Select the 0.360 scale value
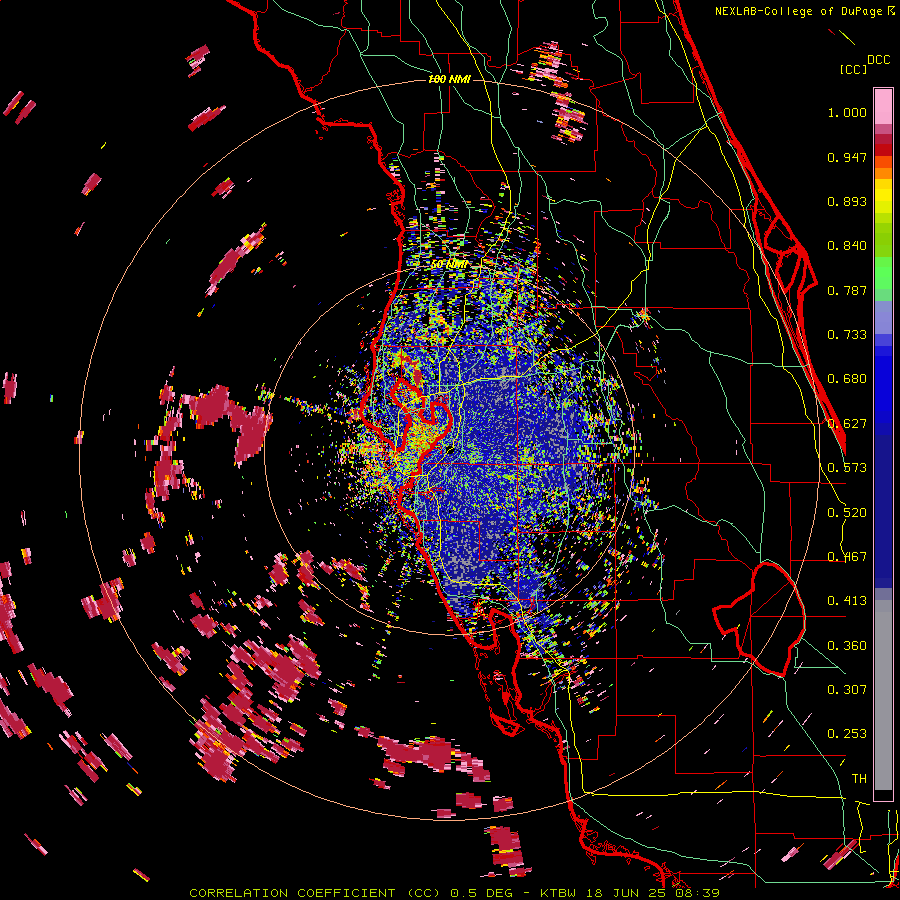900x900 pixels. pyautogui.click(x=847, y=646)
